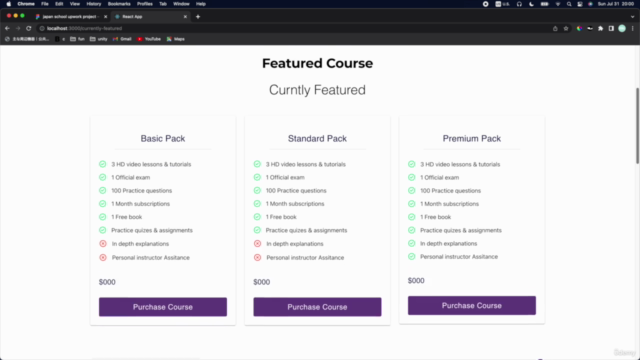Click Standard Pack's Personal instructor Assitance cross icon
The image size is (640, 360).
pyautogui.click(x=257, y=258)
